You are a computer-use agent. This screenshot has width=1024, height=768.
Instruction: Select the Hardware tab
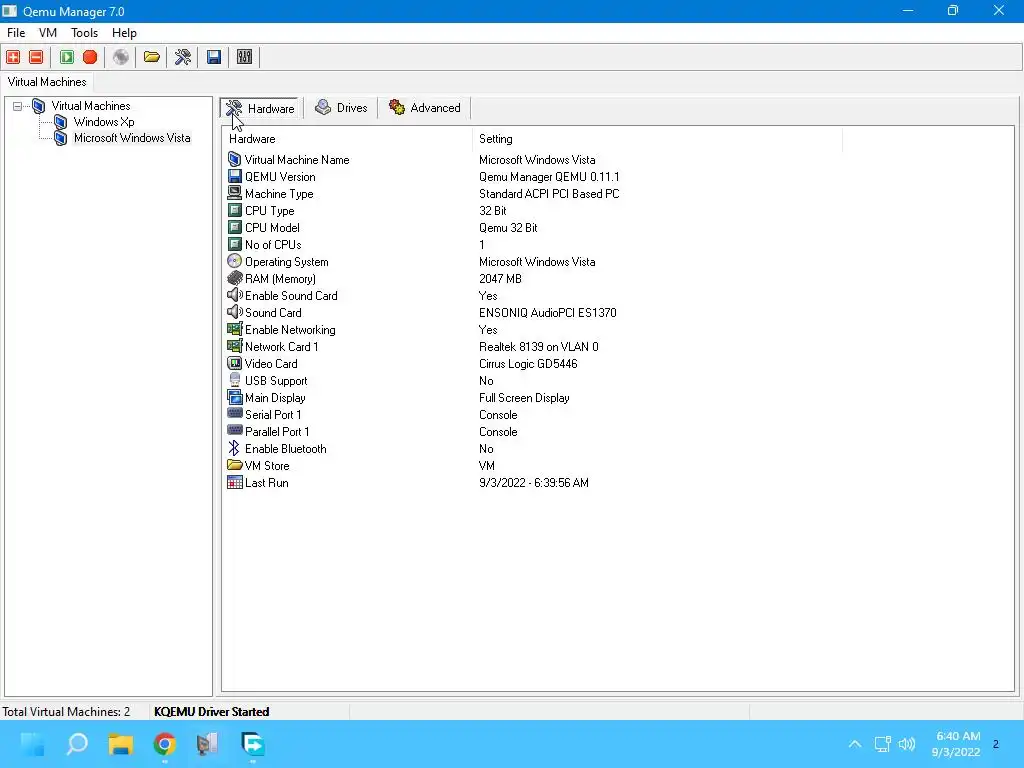click(261, 108)
